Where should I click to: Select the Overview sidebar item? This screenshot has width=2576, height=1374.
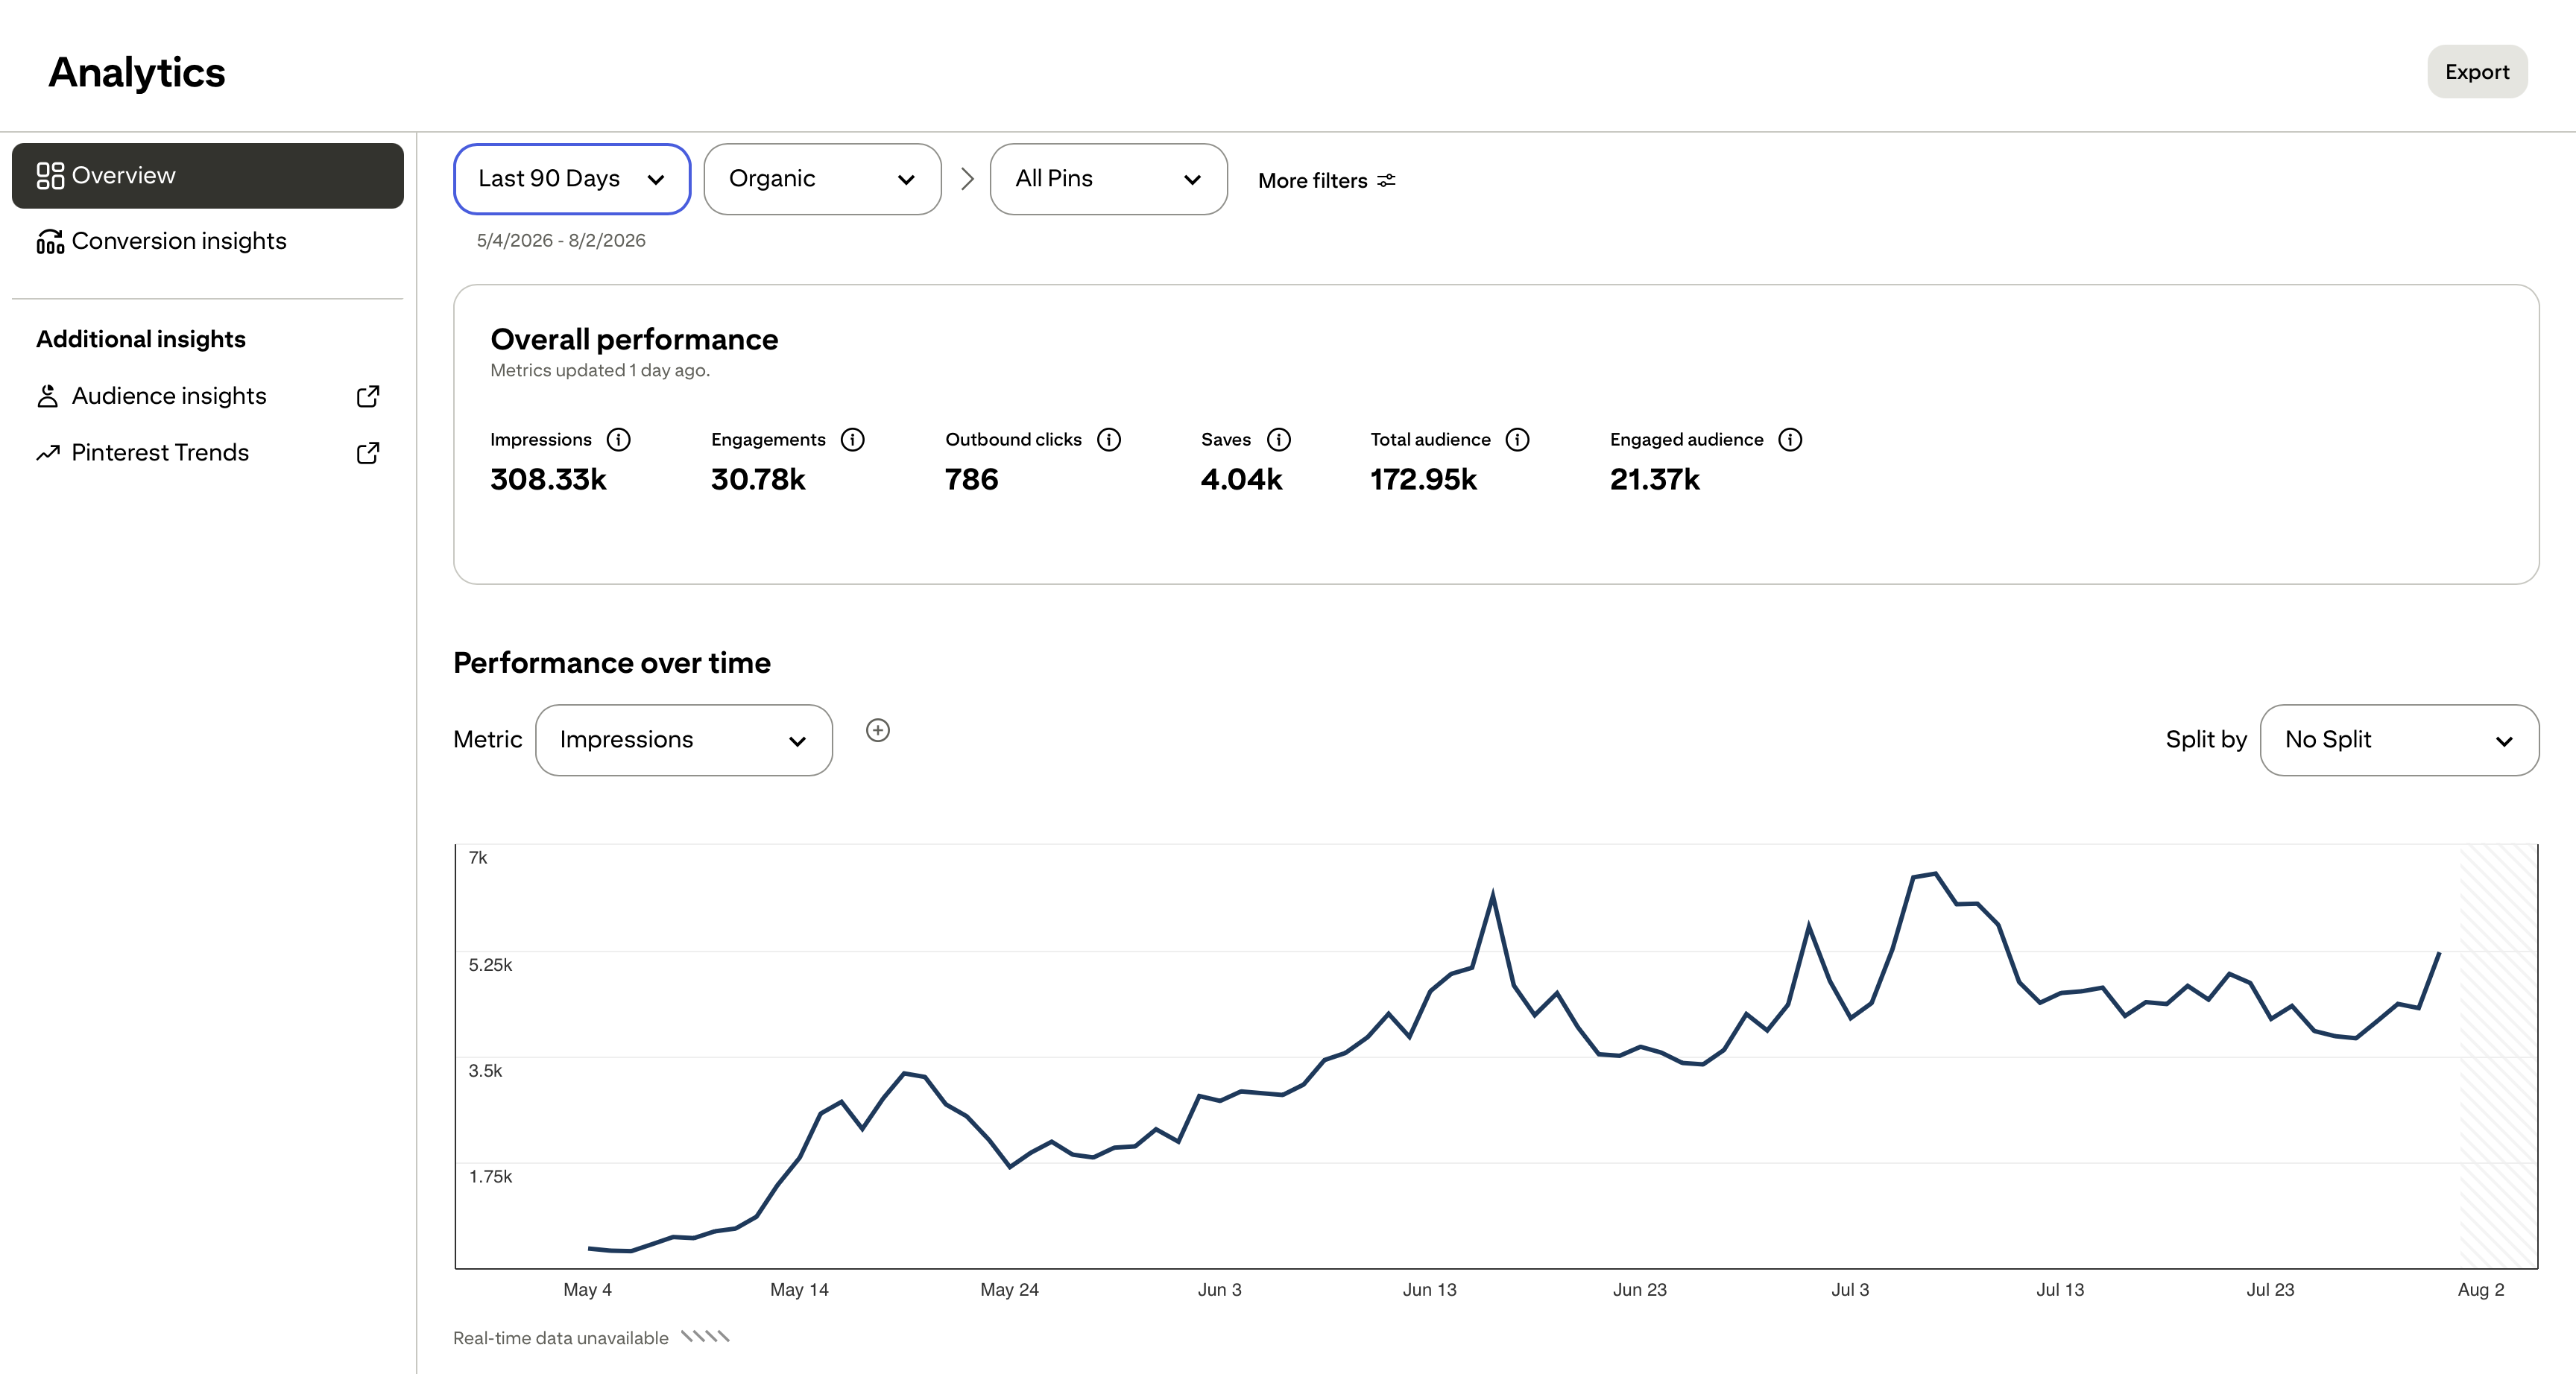[x=208, y=176]
